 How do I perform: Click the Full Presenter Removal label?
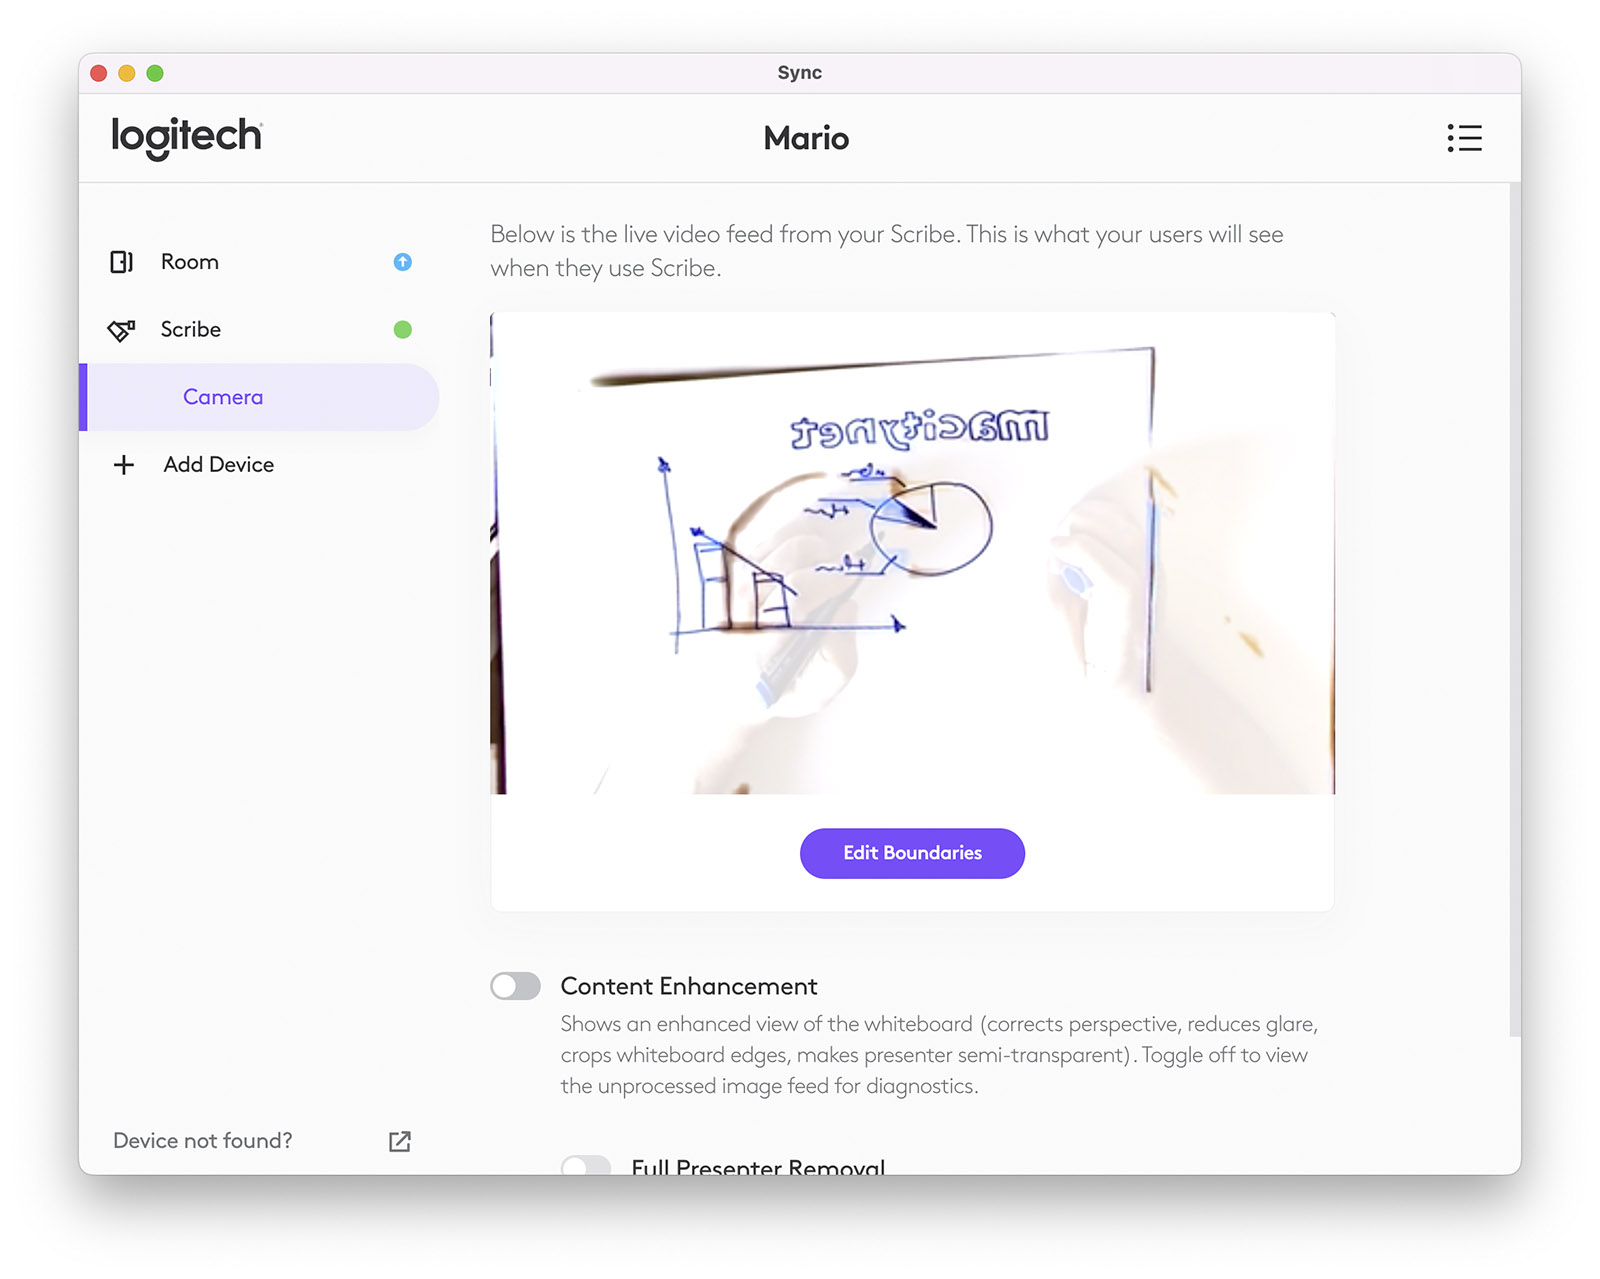(758, 1166)
